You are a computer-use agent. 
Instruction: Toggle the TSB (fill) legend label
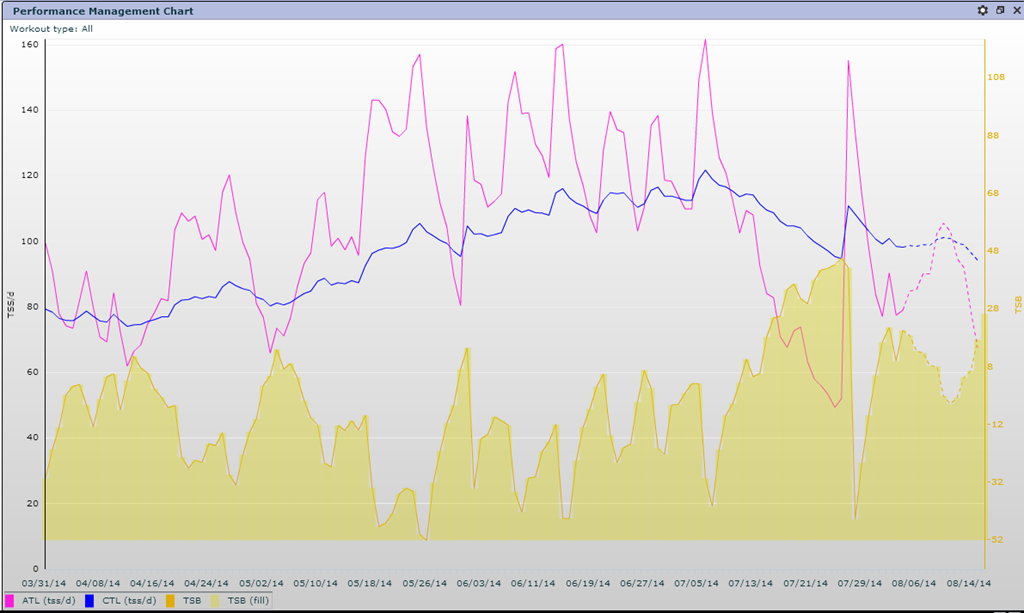pyautogui.click(x=248, y=601)
